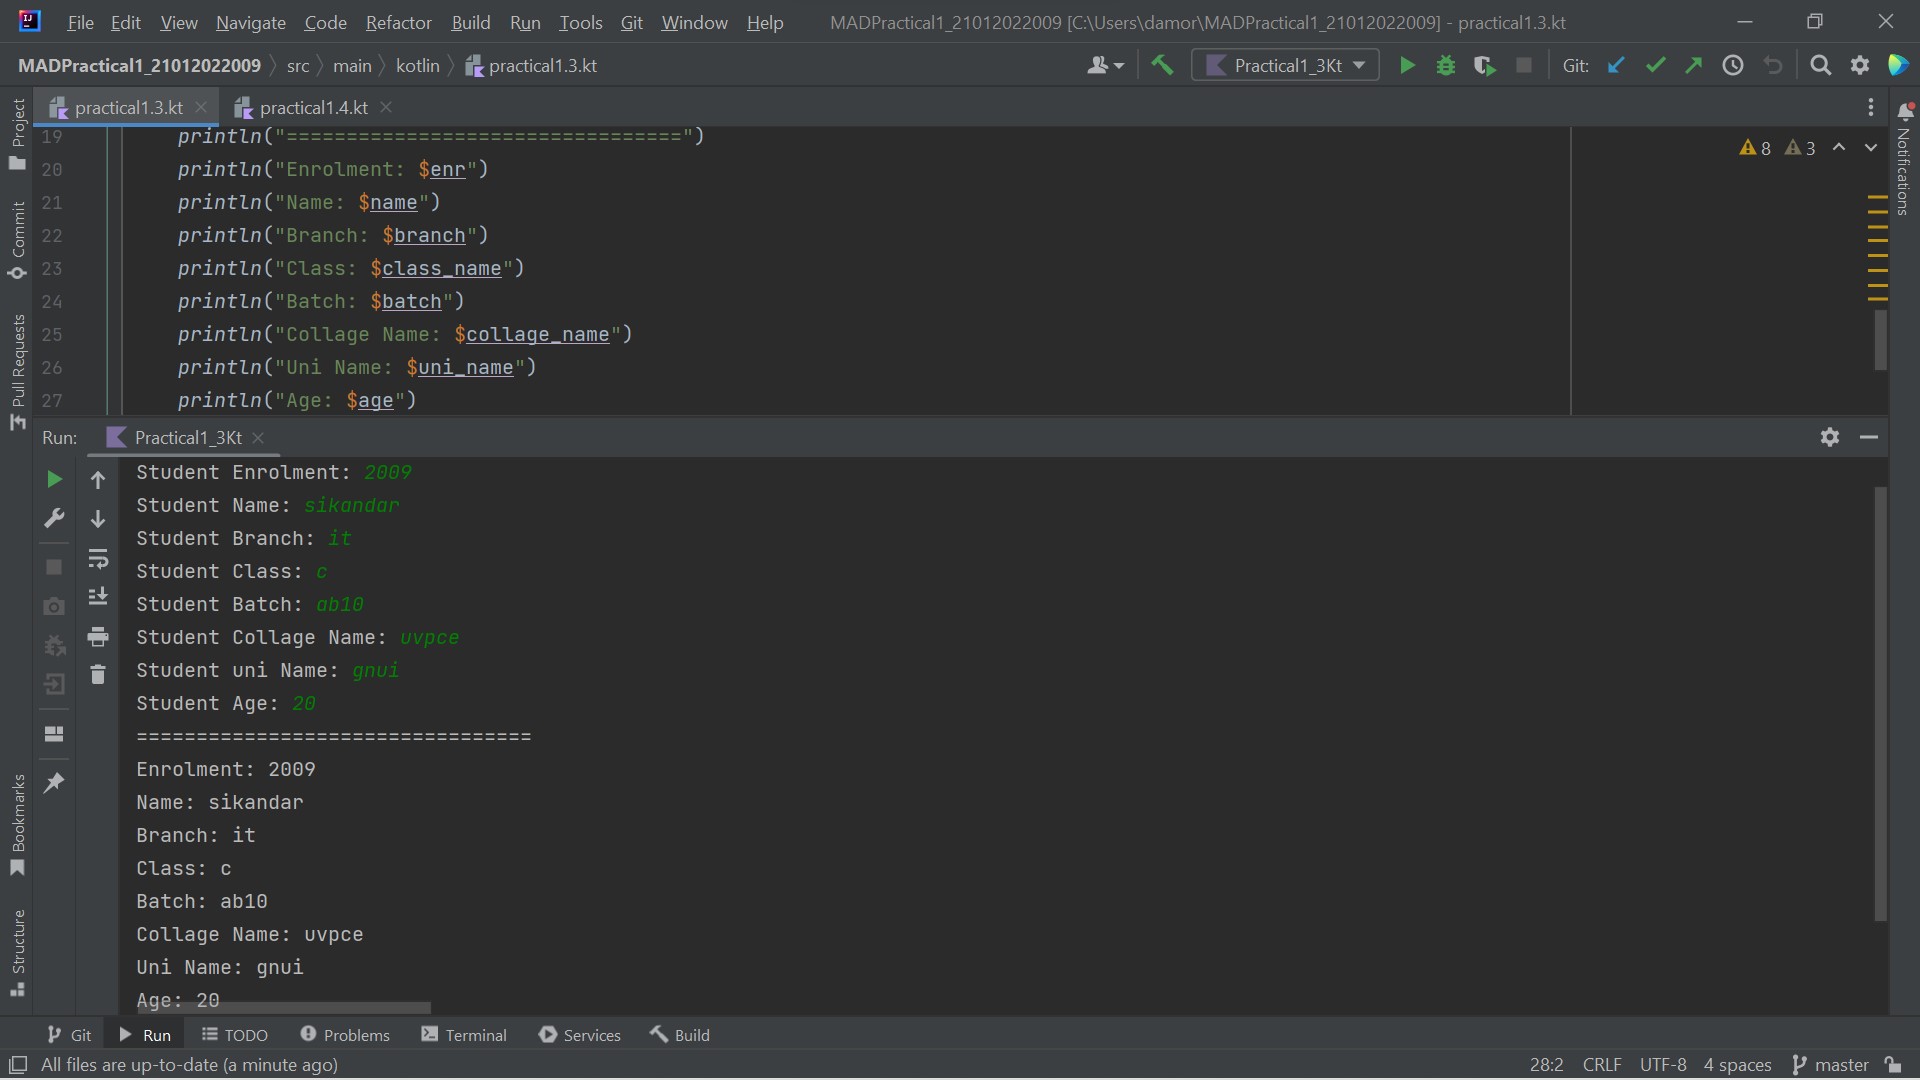The height and width of the screenshot is (1080, 1920).
Task: Clear run console with trash icon
Action: [98, 675]
